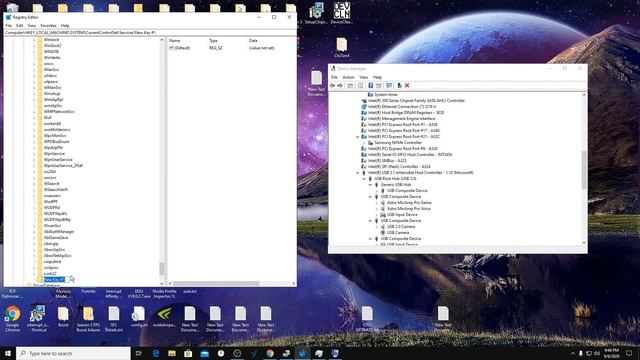The image size is (640, 360).
Task: Select Intel(R) SMBus - A323 device
Action: [x=387, y=161]
